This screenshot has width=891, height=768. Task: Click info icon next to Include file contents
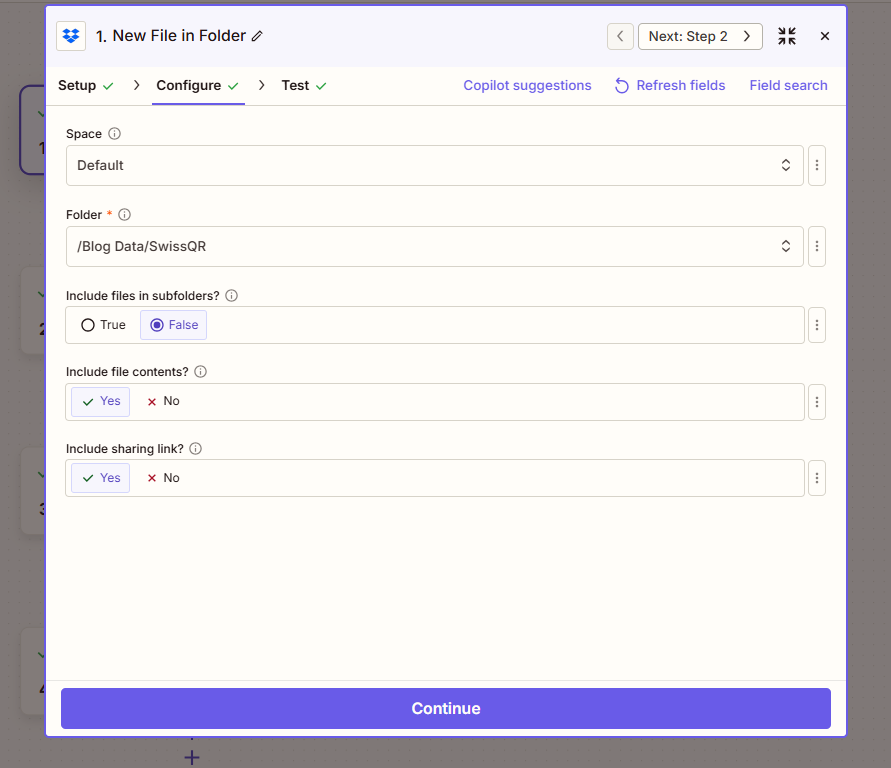pyautogui.click(x=200, y=372)
